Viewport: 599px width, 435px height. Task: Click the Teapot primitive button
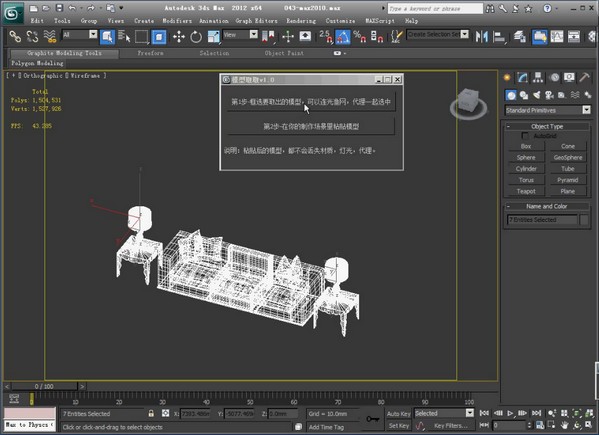coord(526,191)
